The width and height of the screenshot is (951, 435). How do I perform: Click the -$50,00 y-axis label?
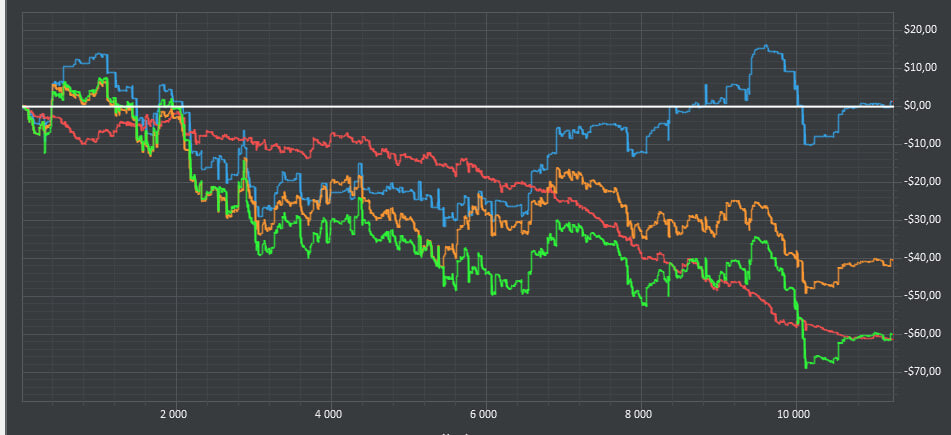[917, 296]
